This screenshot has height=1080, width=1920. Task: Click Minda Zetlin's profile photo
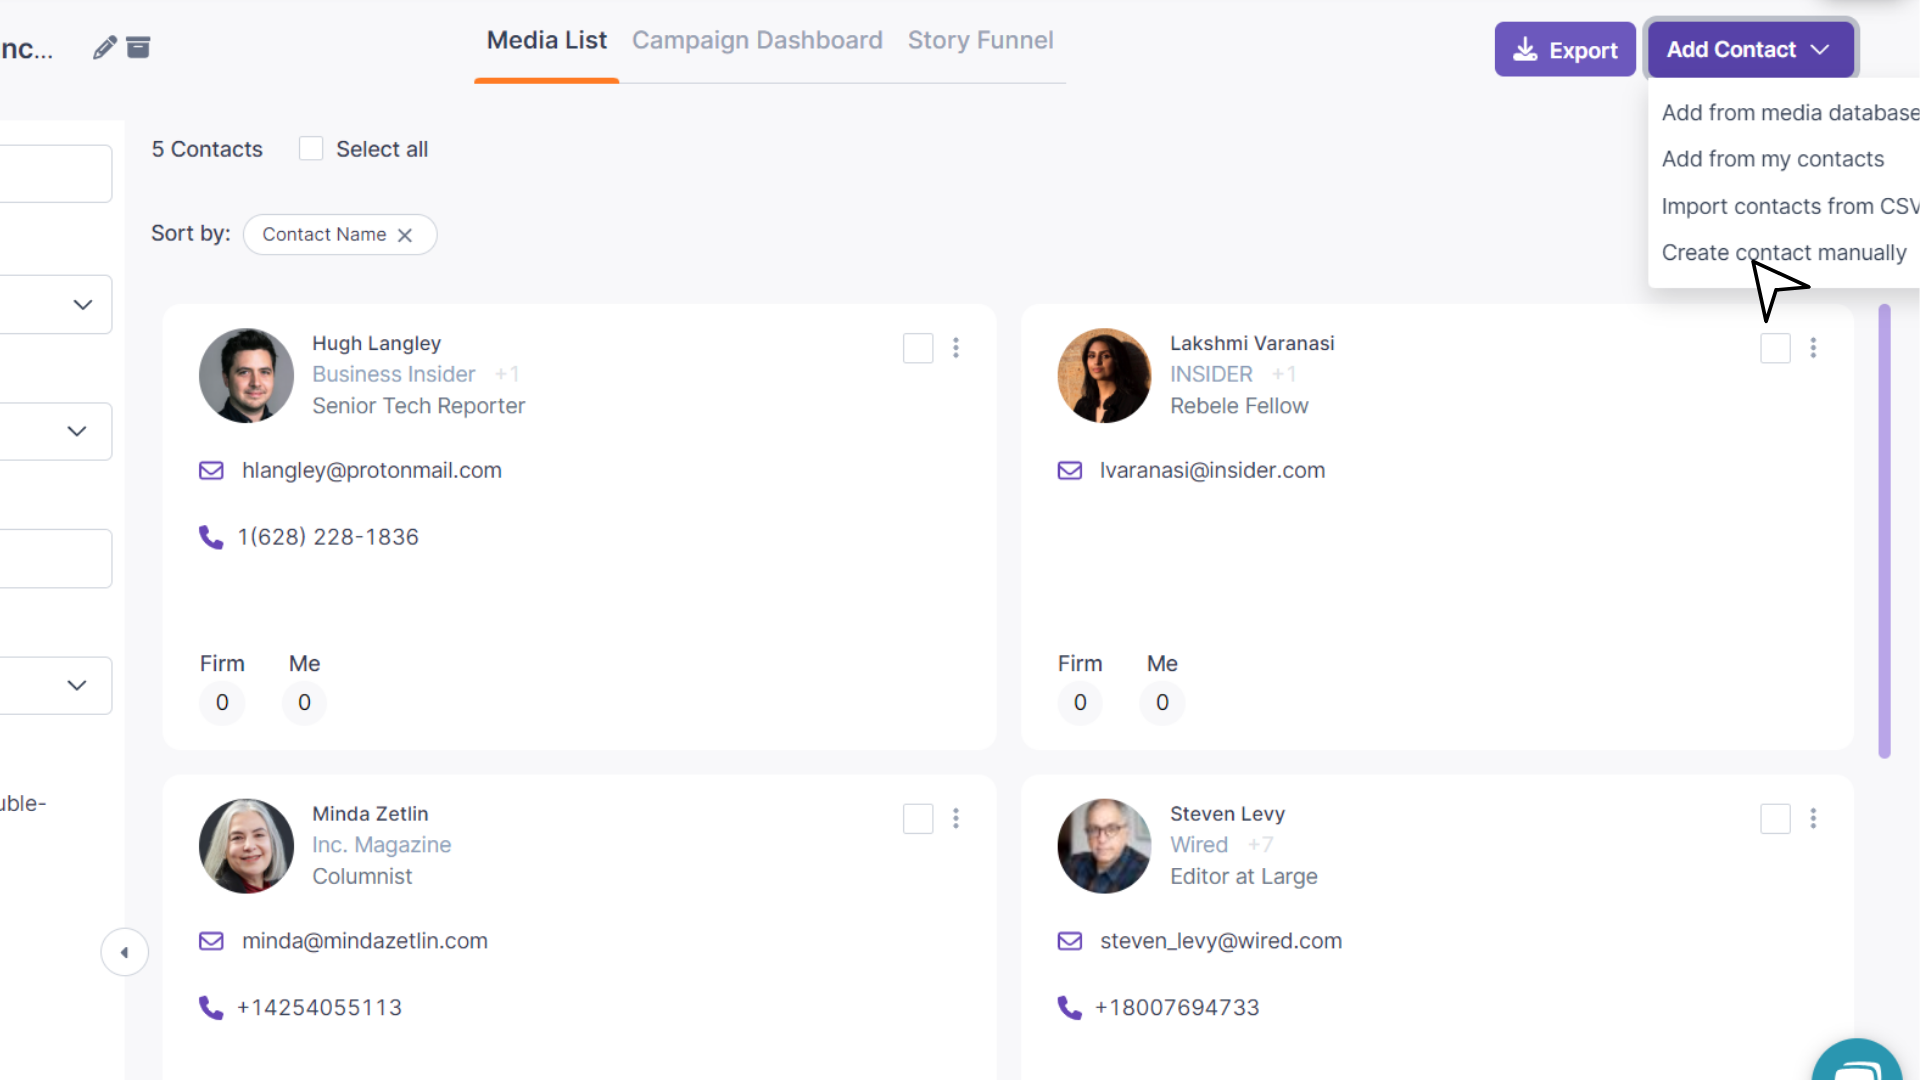246,846
